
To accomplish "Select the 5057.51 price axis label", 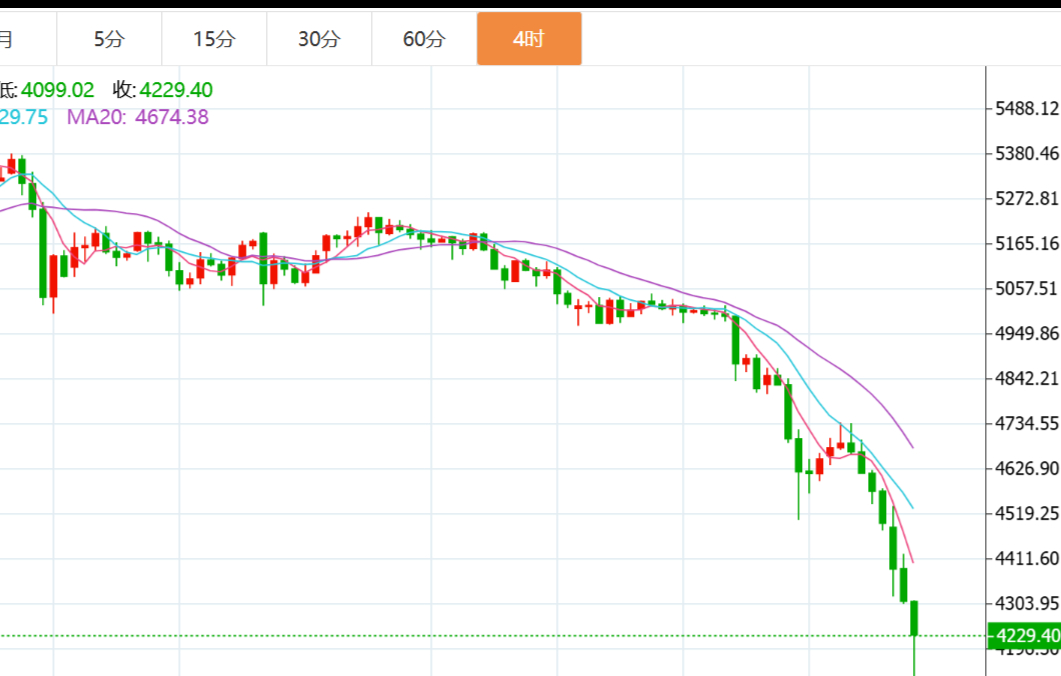I will (x=1027, y=288).
